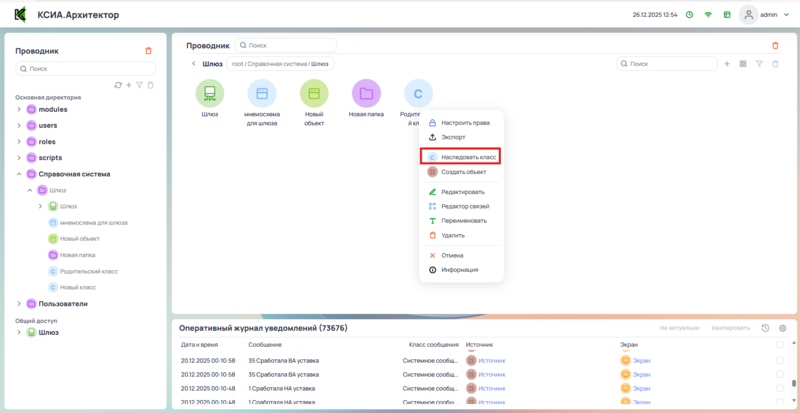Open the notification journal settings gear

(x=783, y=328)
